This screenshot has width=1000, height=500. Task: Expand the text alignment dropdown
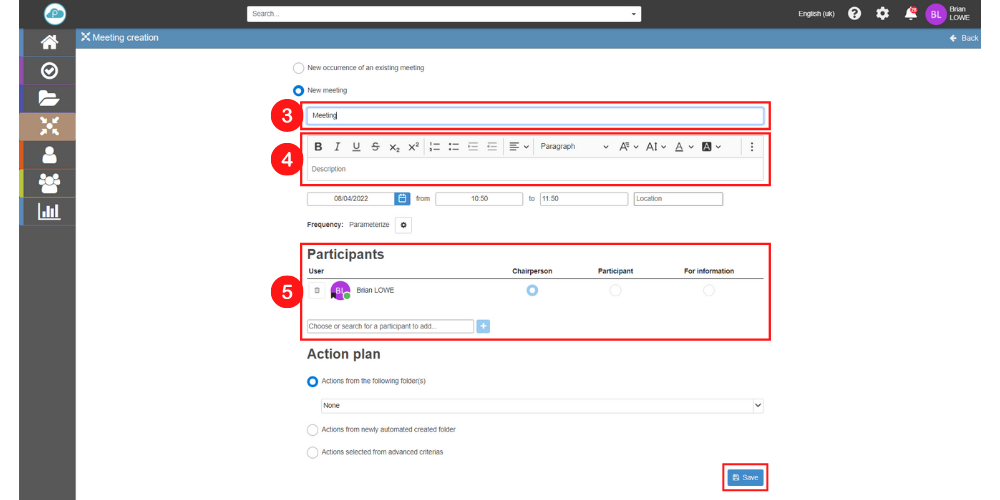click(518, 147)
